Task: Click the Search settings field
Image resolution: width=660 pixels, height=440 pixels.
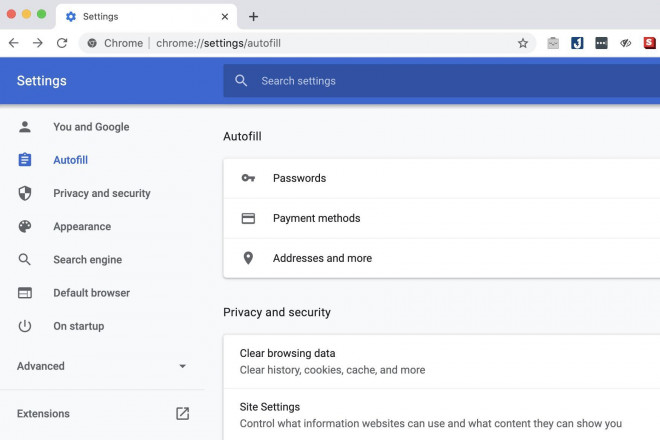Action: click(x=440, y=81)
